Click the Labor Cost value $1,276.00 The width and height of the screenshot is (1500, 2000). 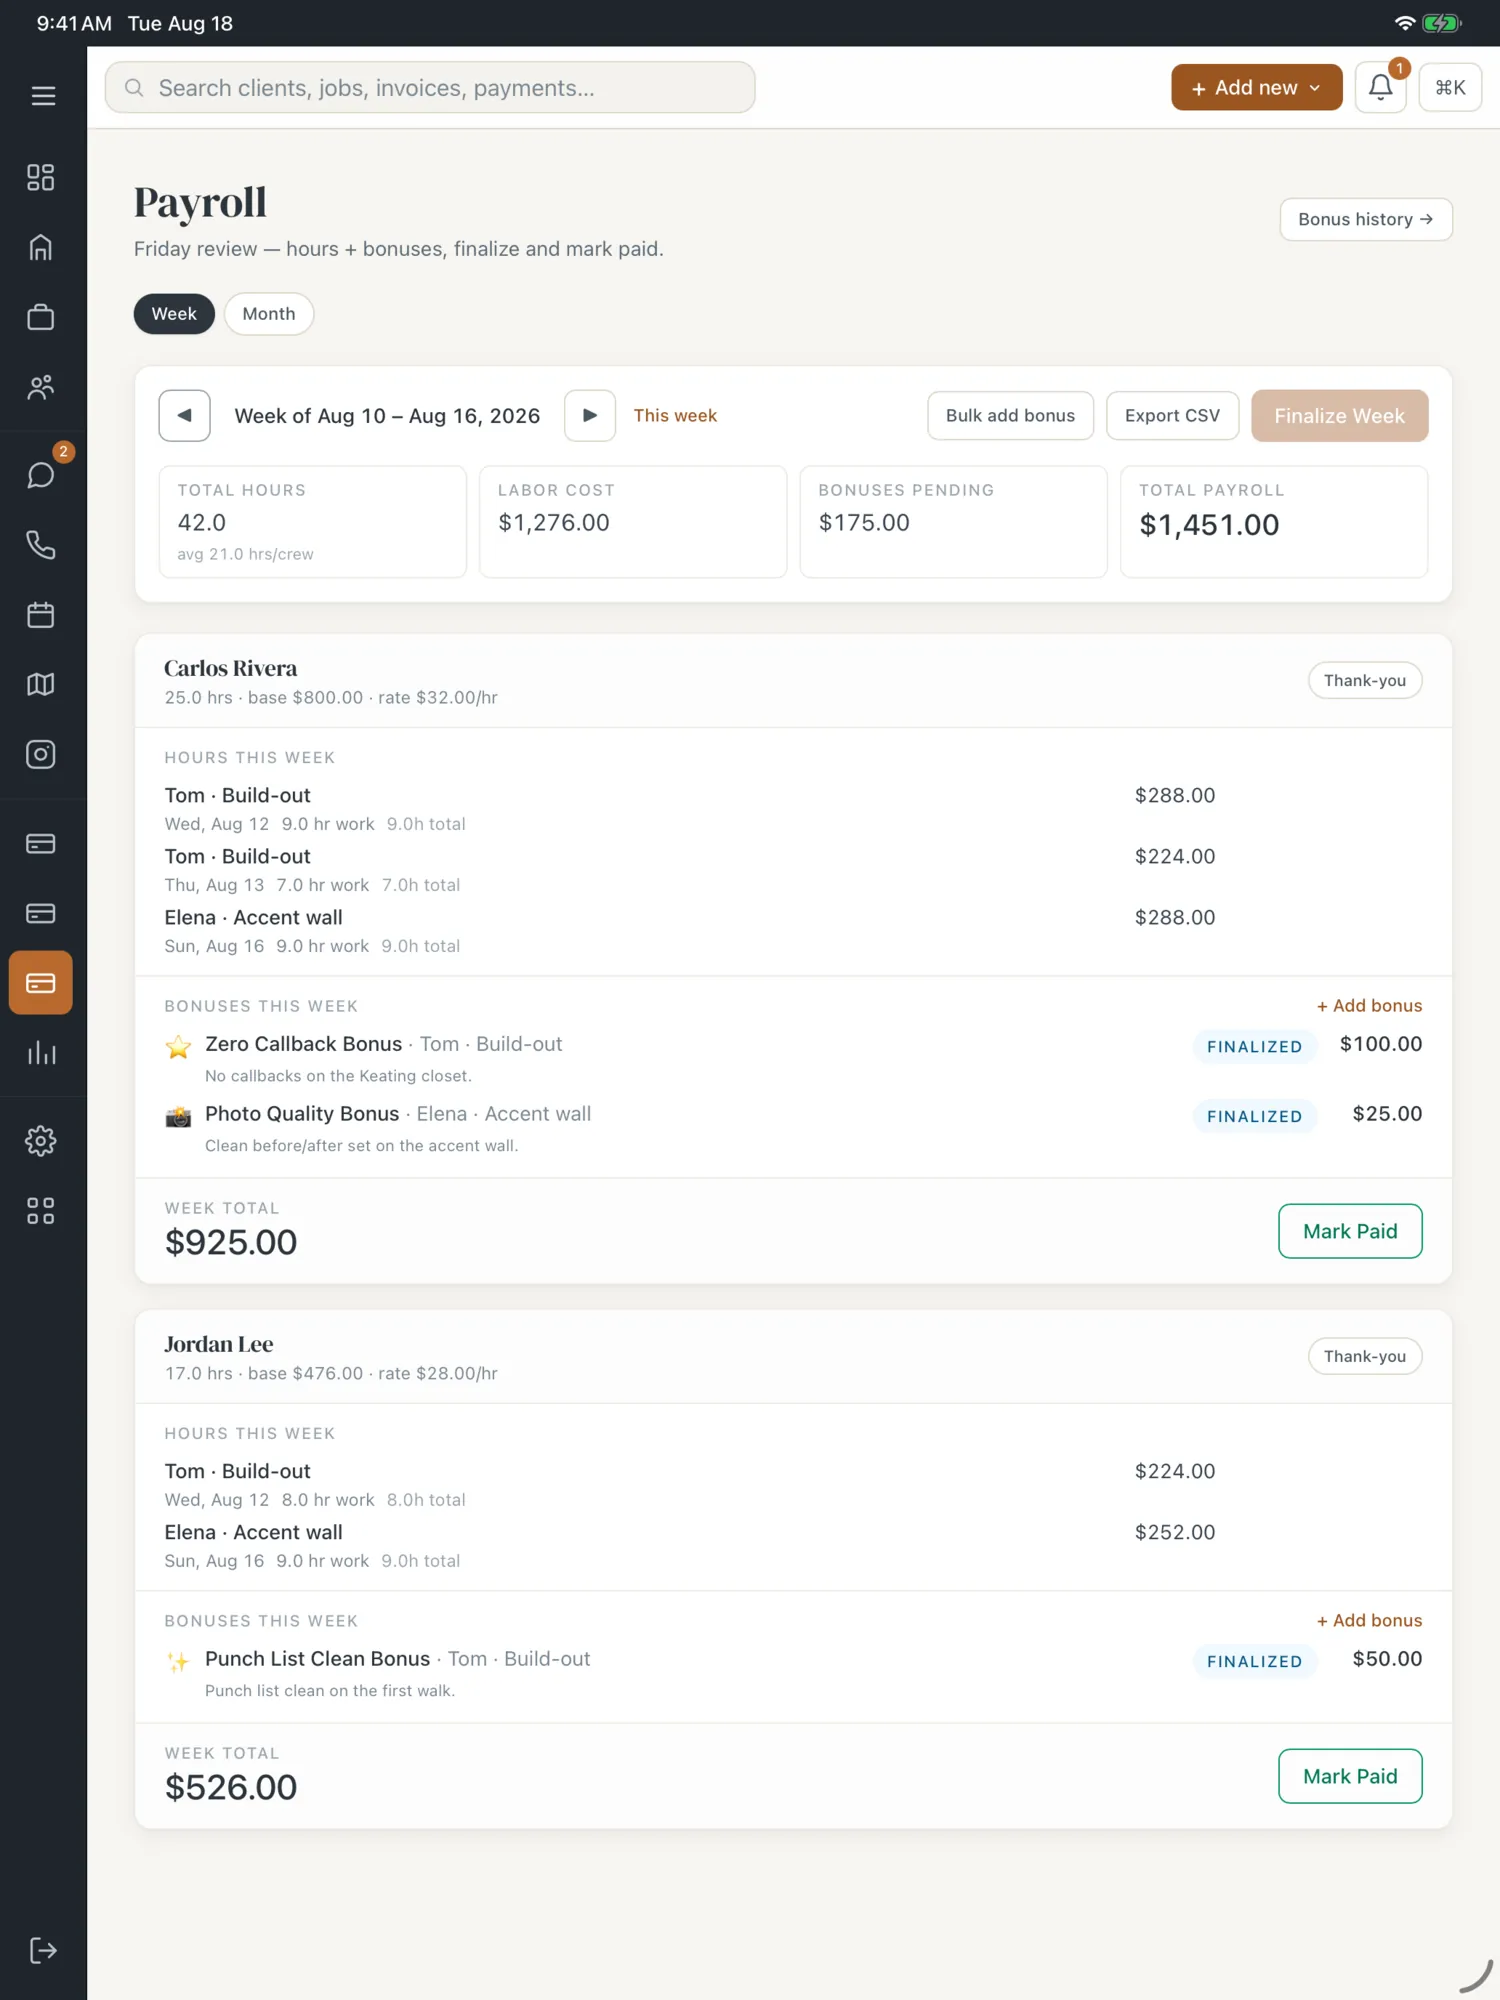554,523
